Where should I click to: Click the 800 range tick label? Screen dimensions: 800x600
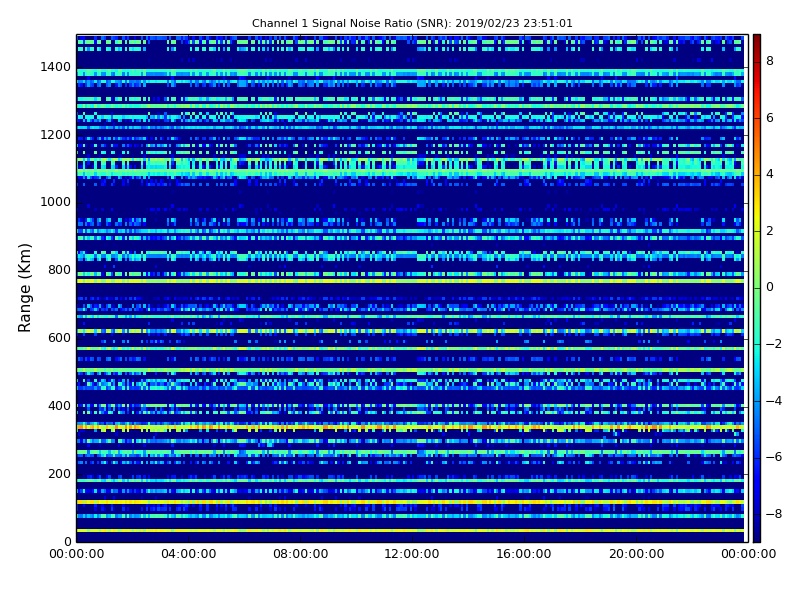click(60, 270)
